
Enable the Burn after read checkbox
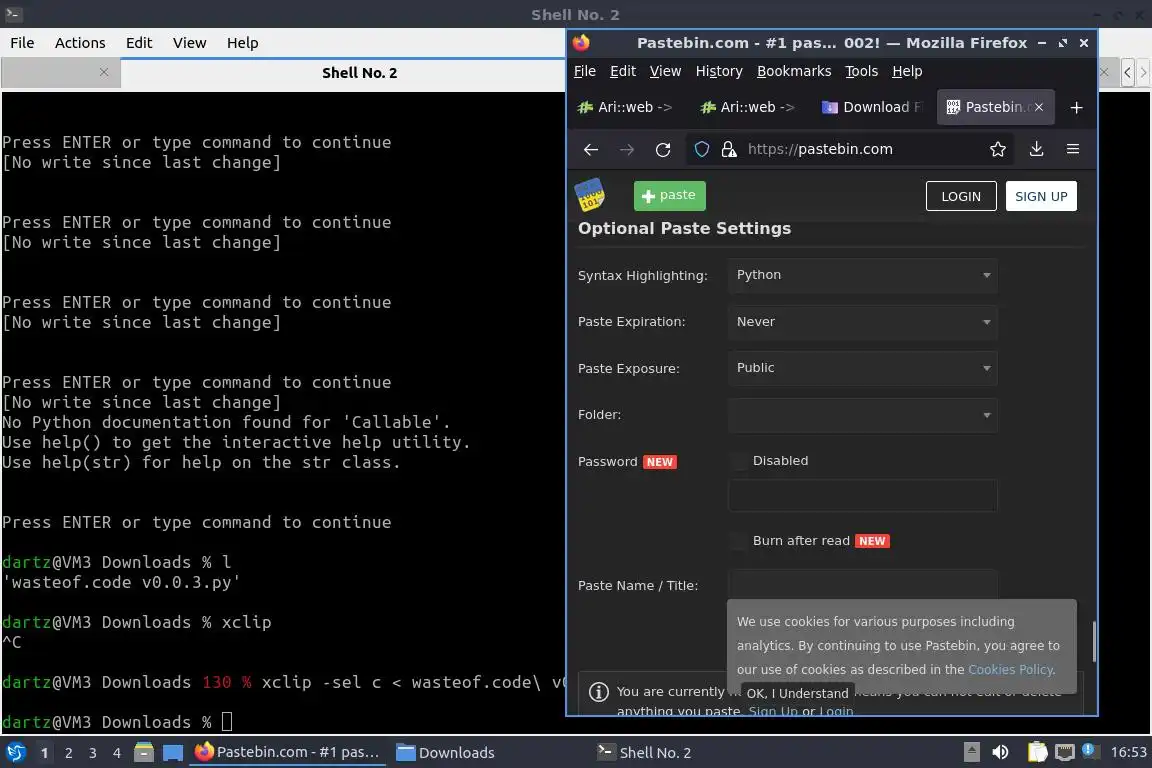739,541
